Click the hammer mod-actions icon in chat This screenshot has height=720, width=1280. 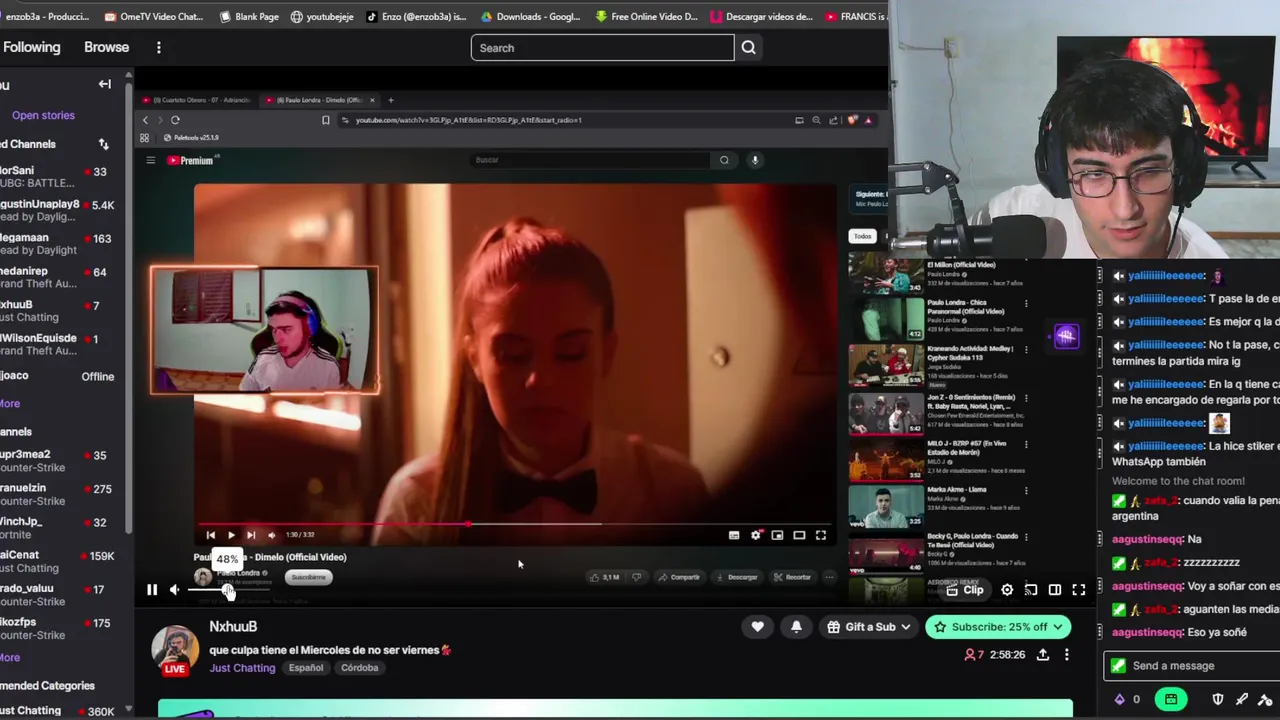(x=1266, y=700)
